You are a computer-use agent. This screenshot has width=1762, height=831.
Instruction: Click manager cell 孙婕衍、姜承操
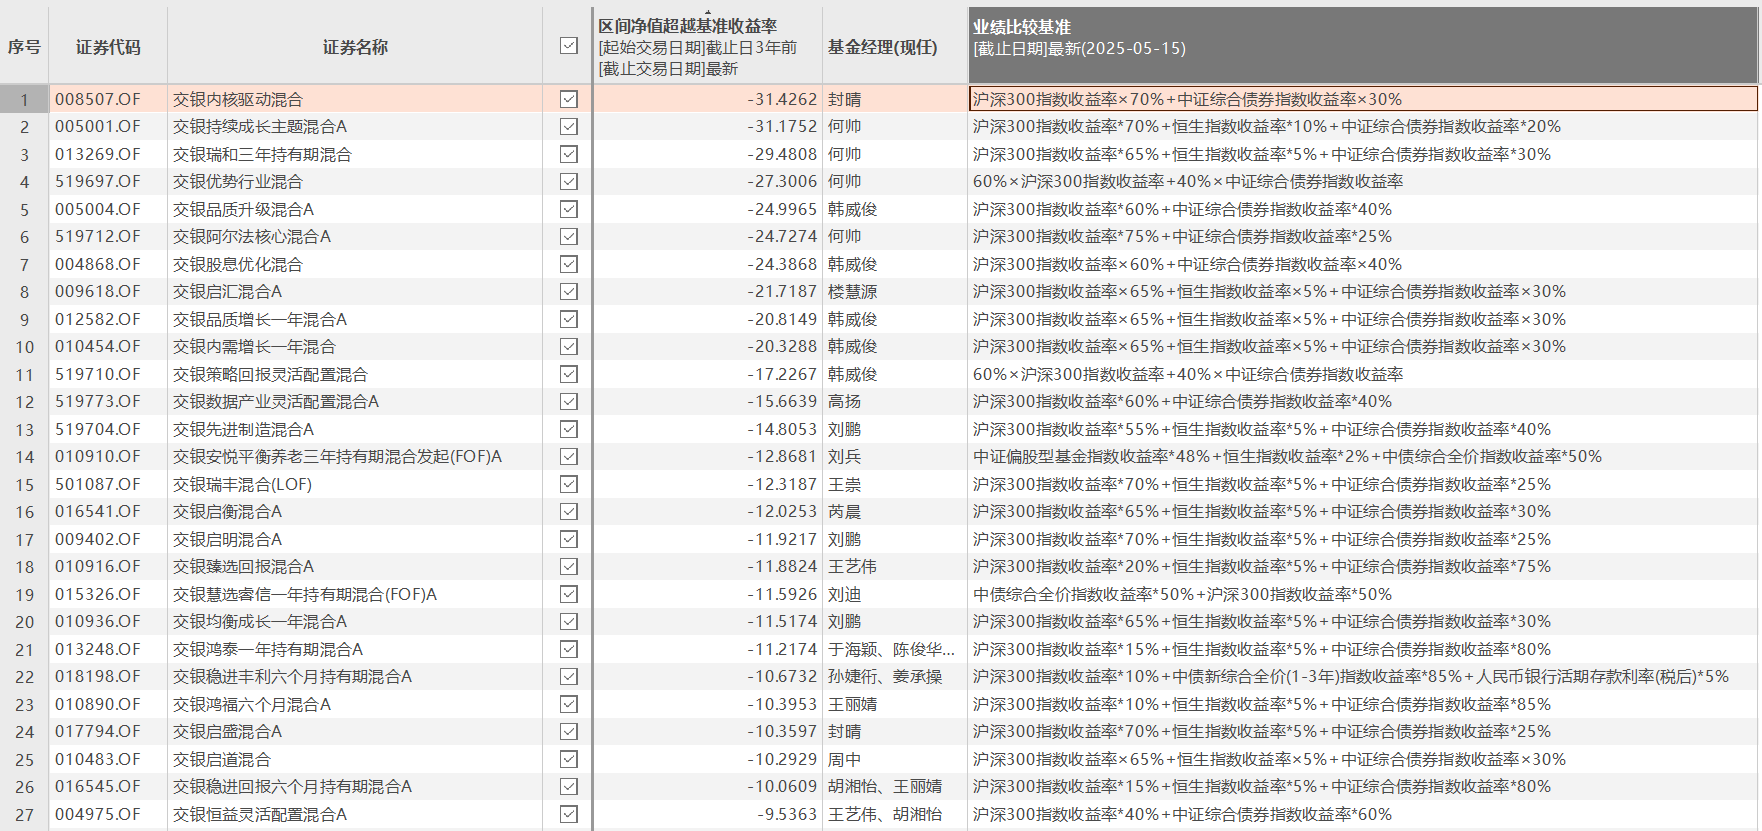click(x=885, y=677)
